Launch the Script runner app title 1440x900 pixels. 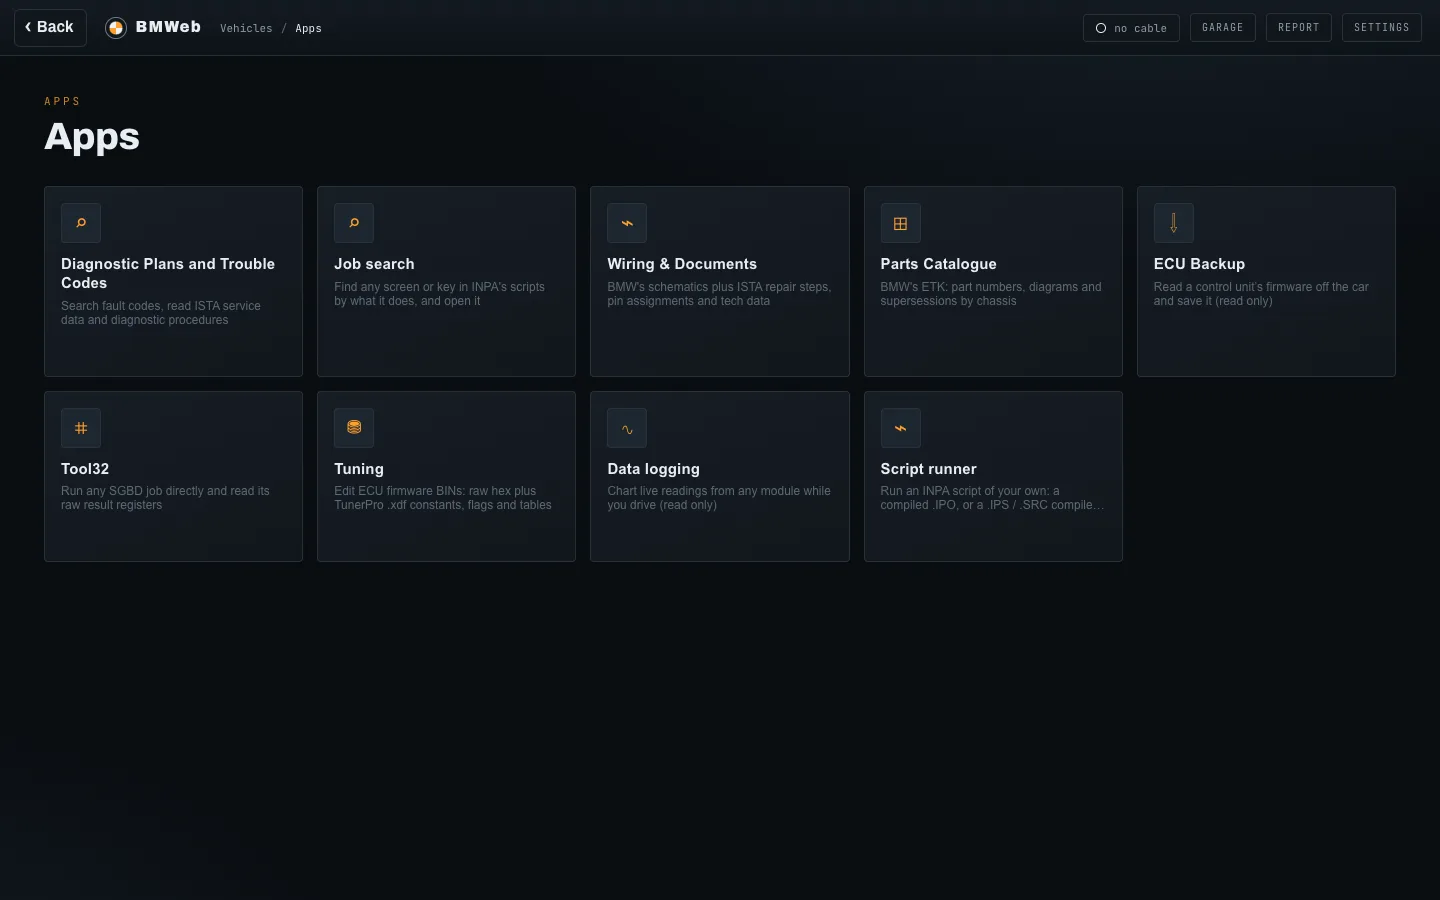pyautogui.click(x=928, y=469)
